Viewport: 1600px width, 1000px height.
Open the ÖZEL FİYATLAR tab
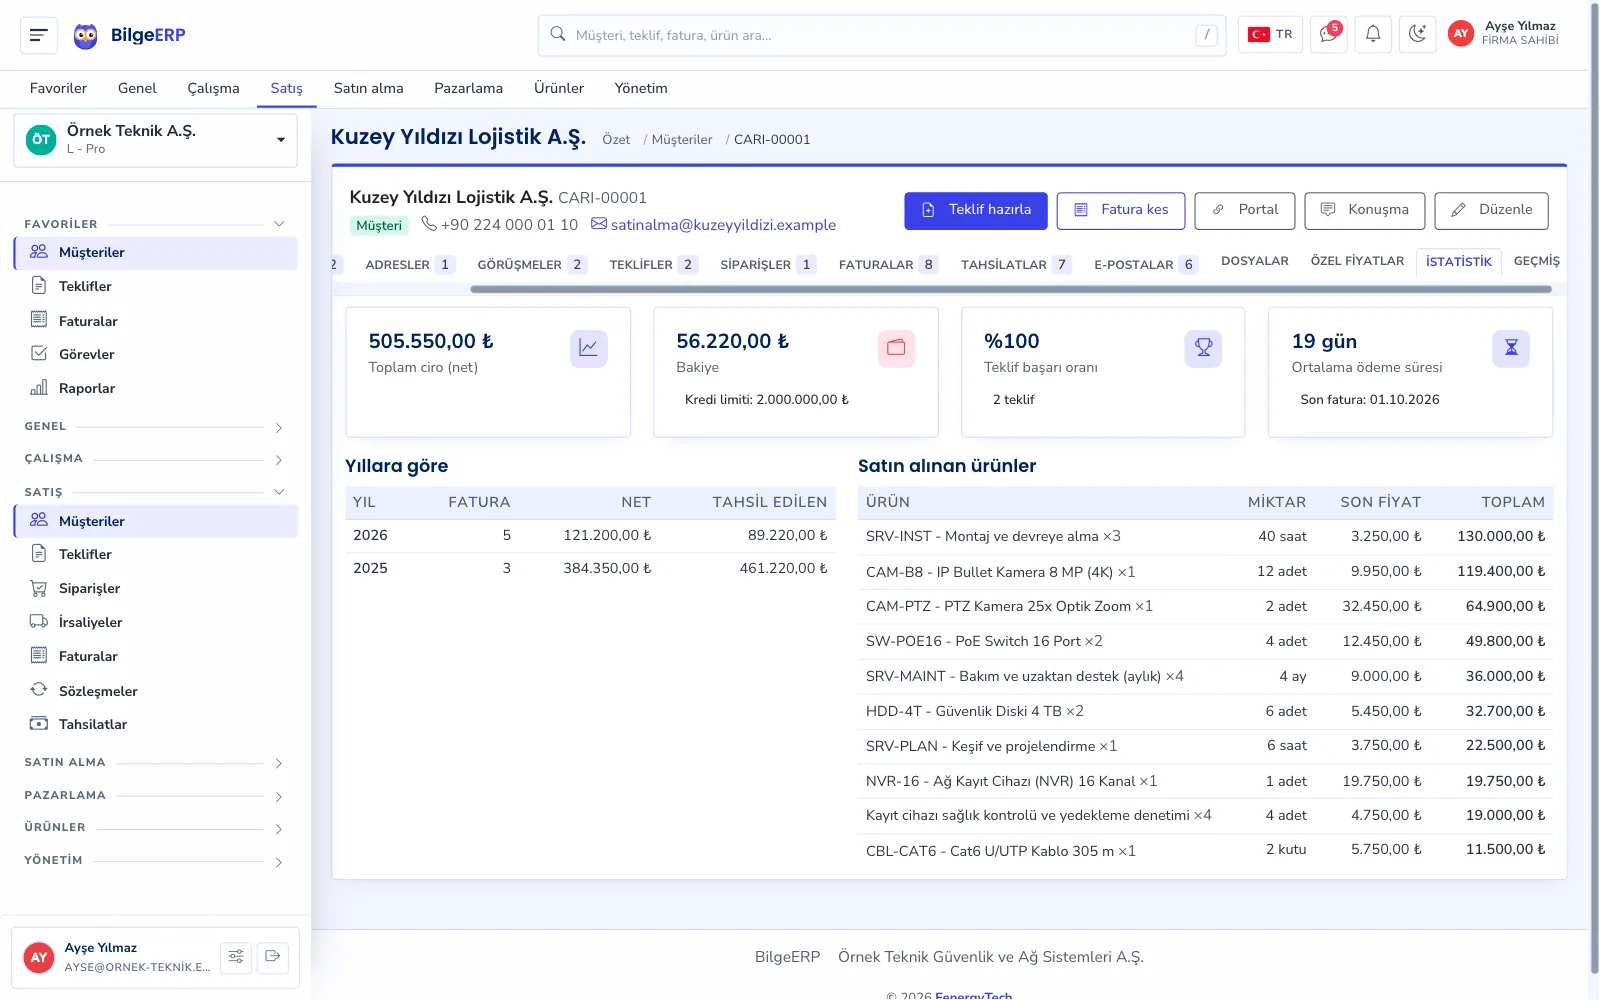pyautogui.click(x=1357, y=261)
